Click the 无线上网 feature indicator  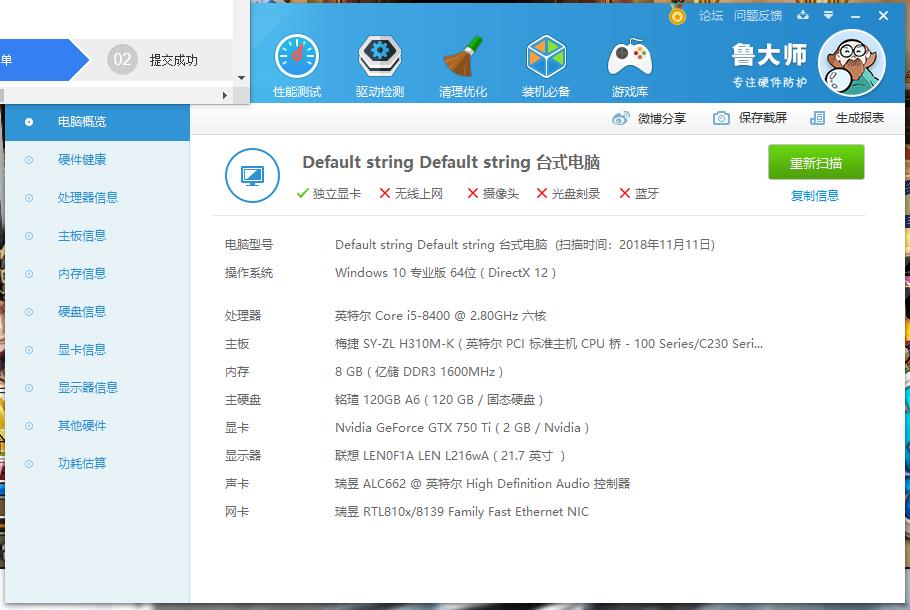411,193
